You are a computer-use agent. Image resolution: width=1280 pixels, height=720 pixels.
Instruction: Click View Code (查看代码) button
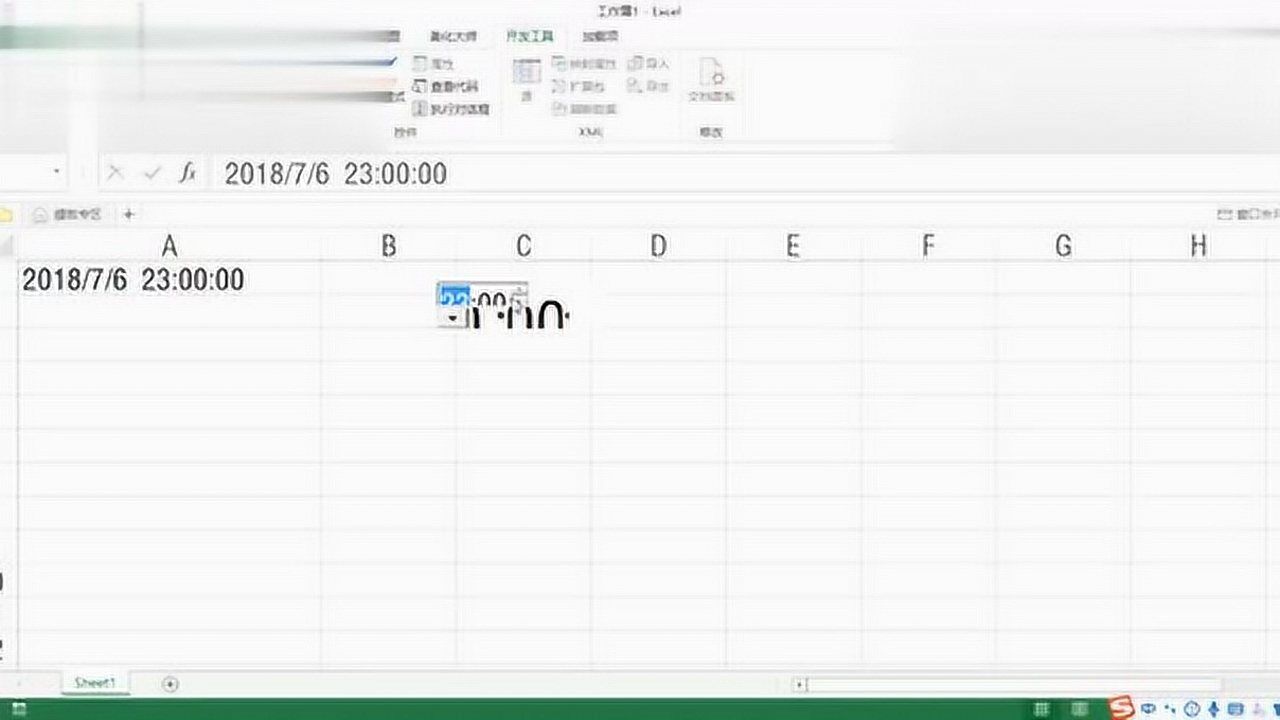pos(446,86)
